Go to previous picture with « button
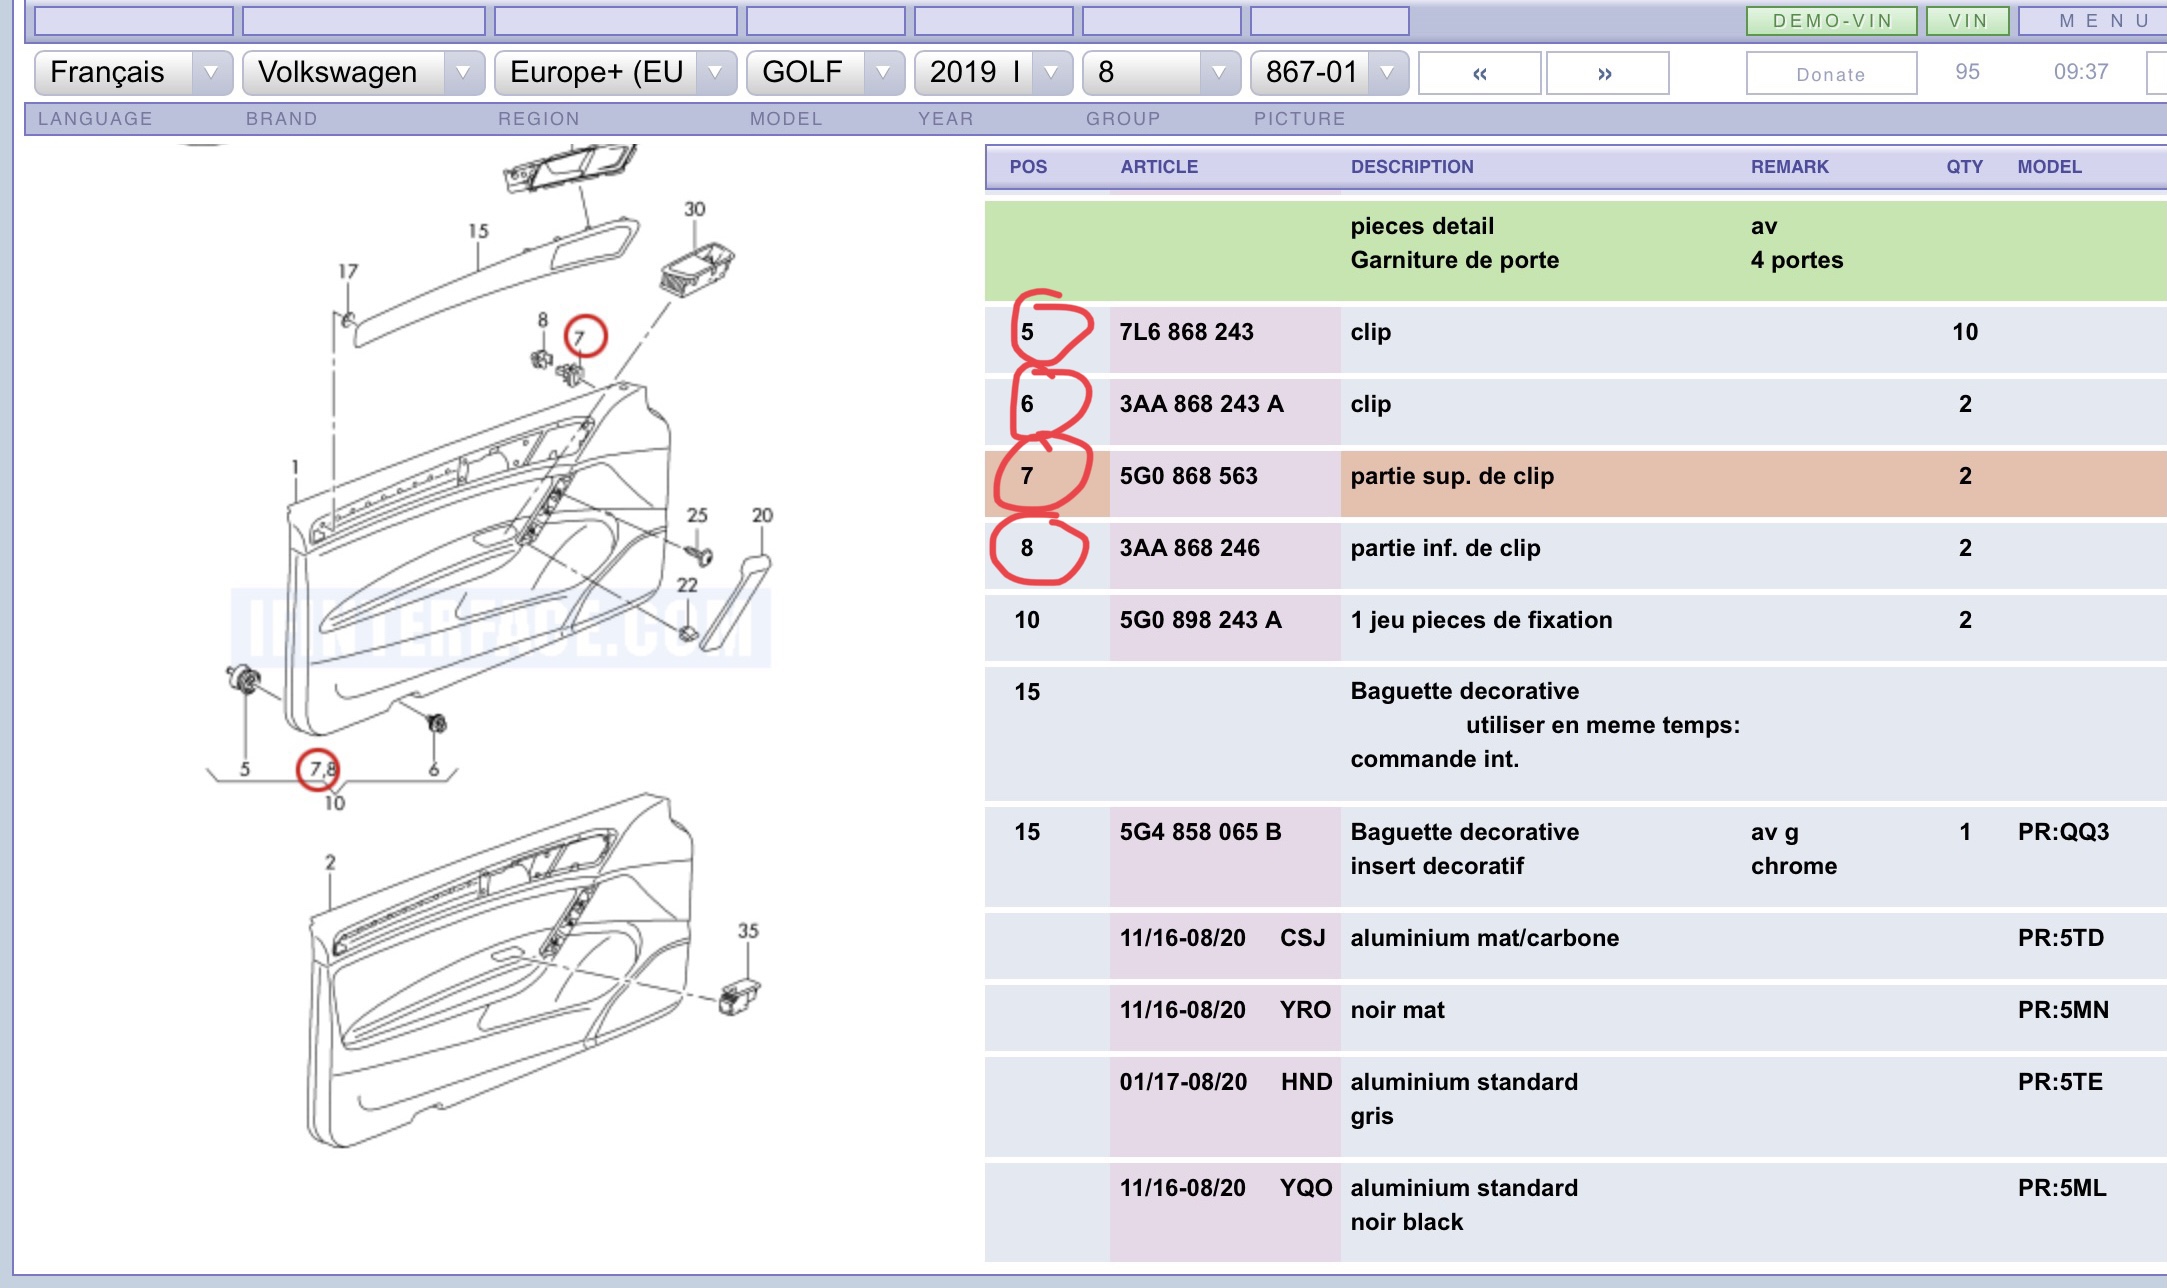 [1479, 74]
